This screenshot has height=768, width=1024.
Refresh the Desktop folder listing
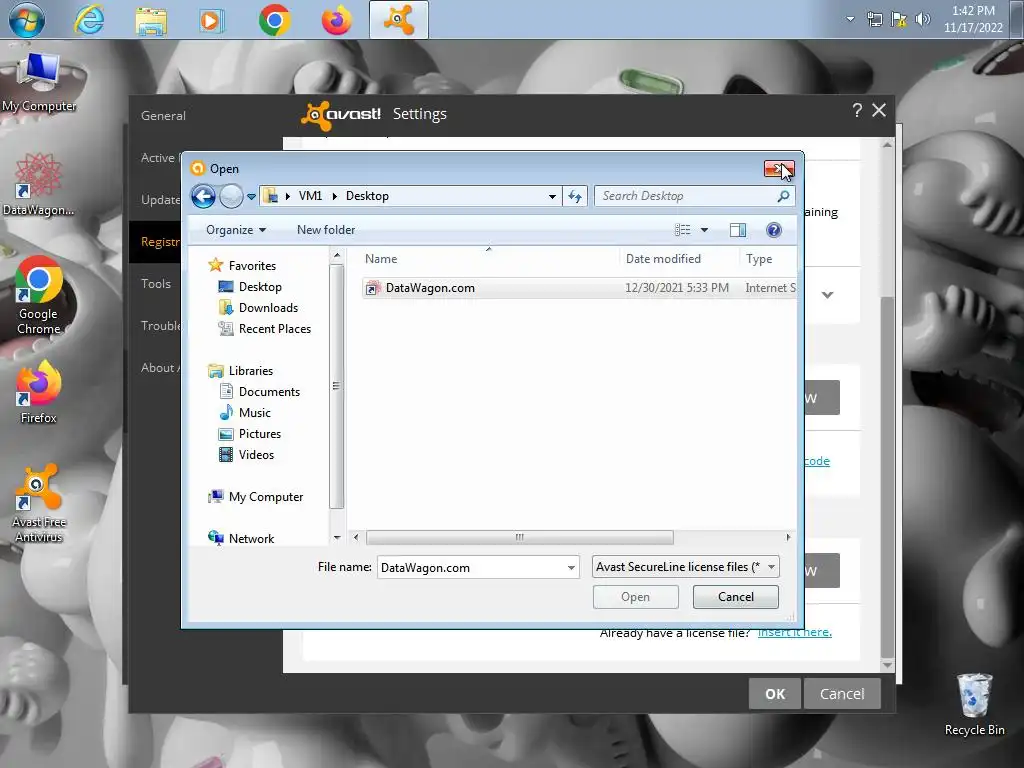point(575,196)
